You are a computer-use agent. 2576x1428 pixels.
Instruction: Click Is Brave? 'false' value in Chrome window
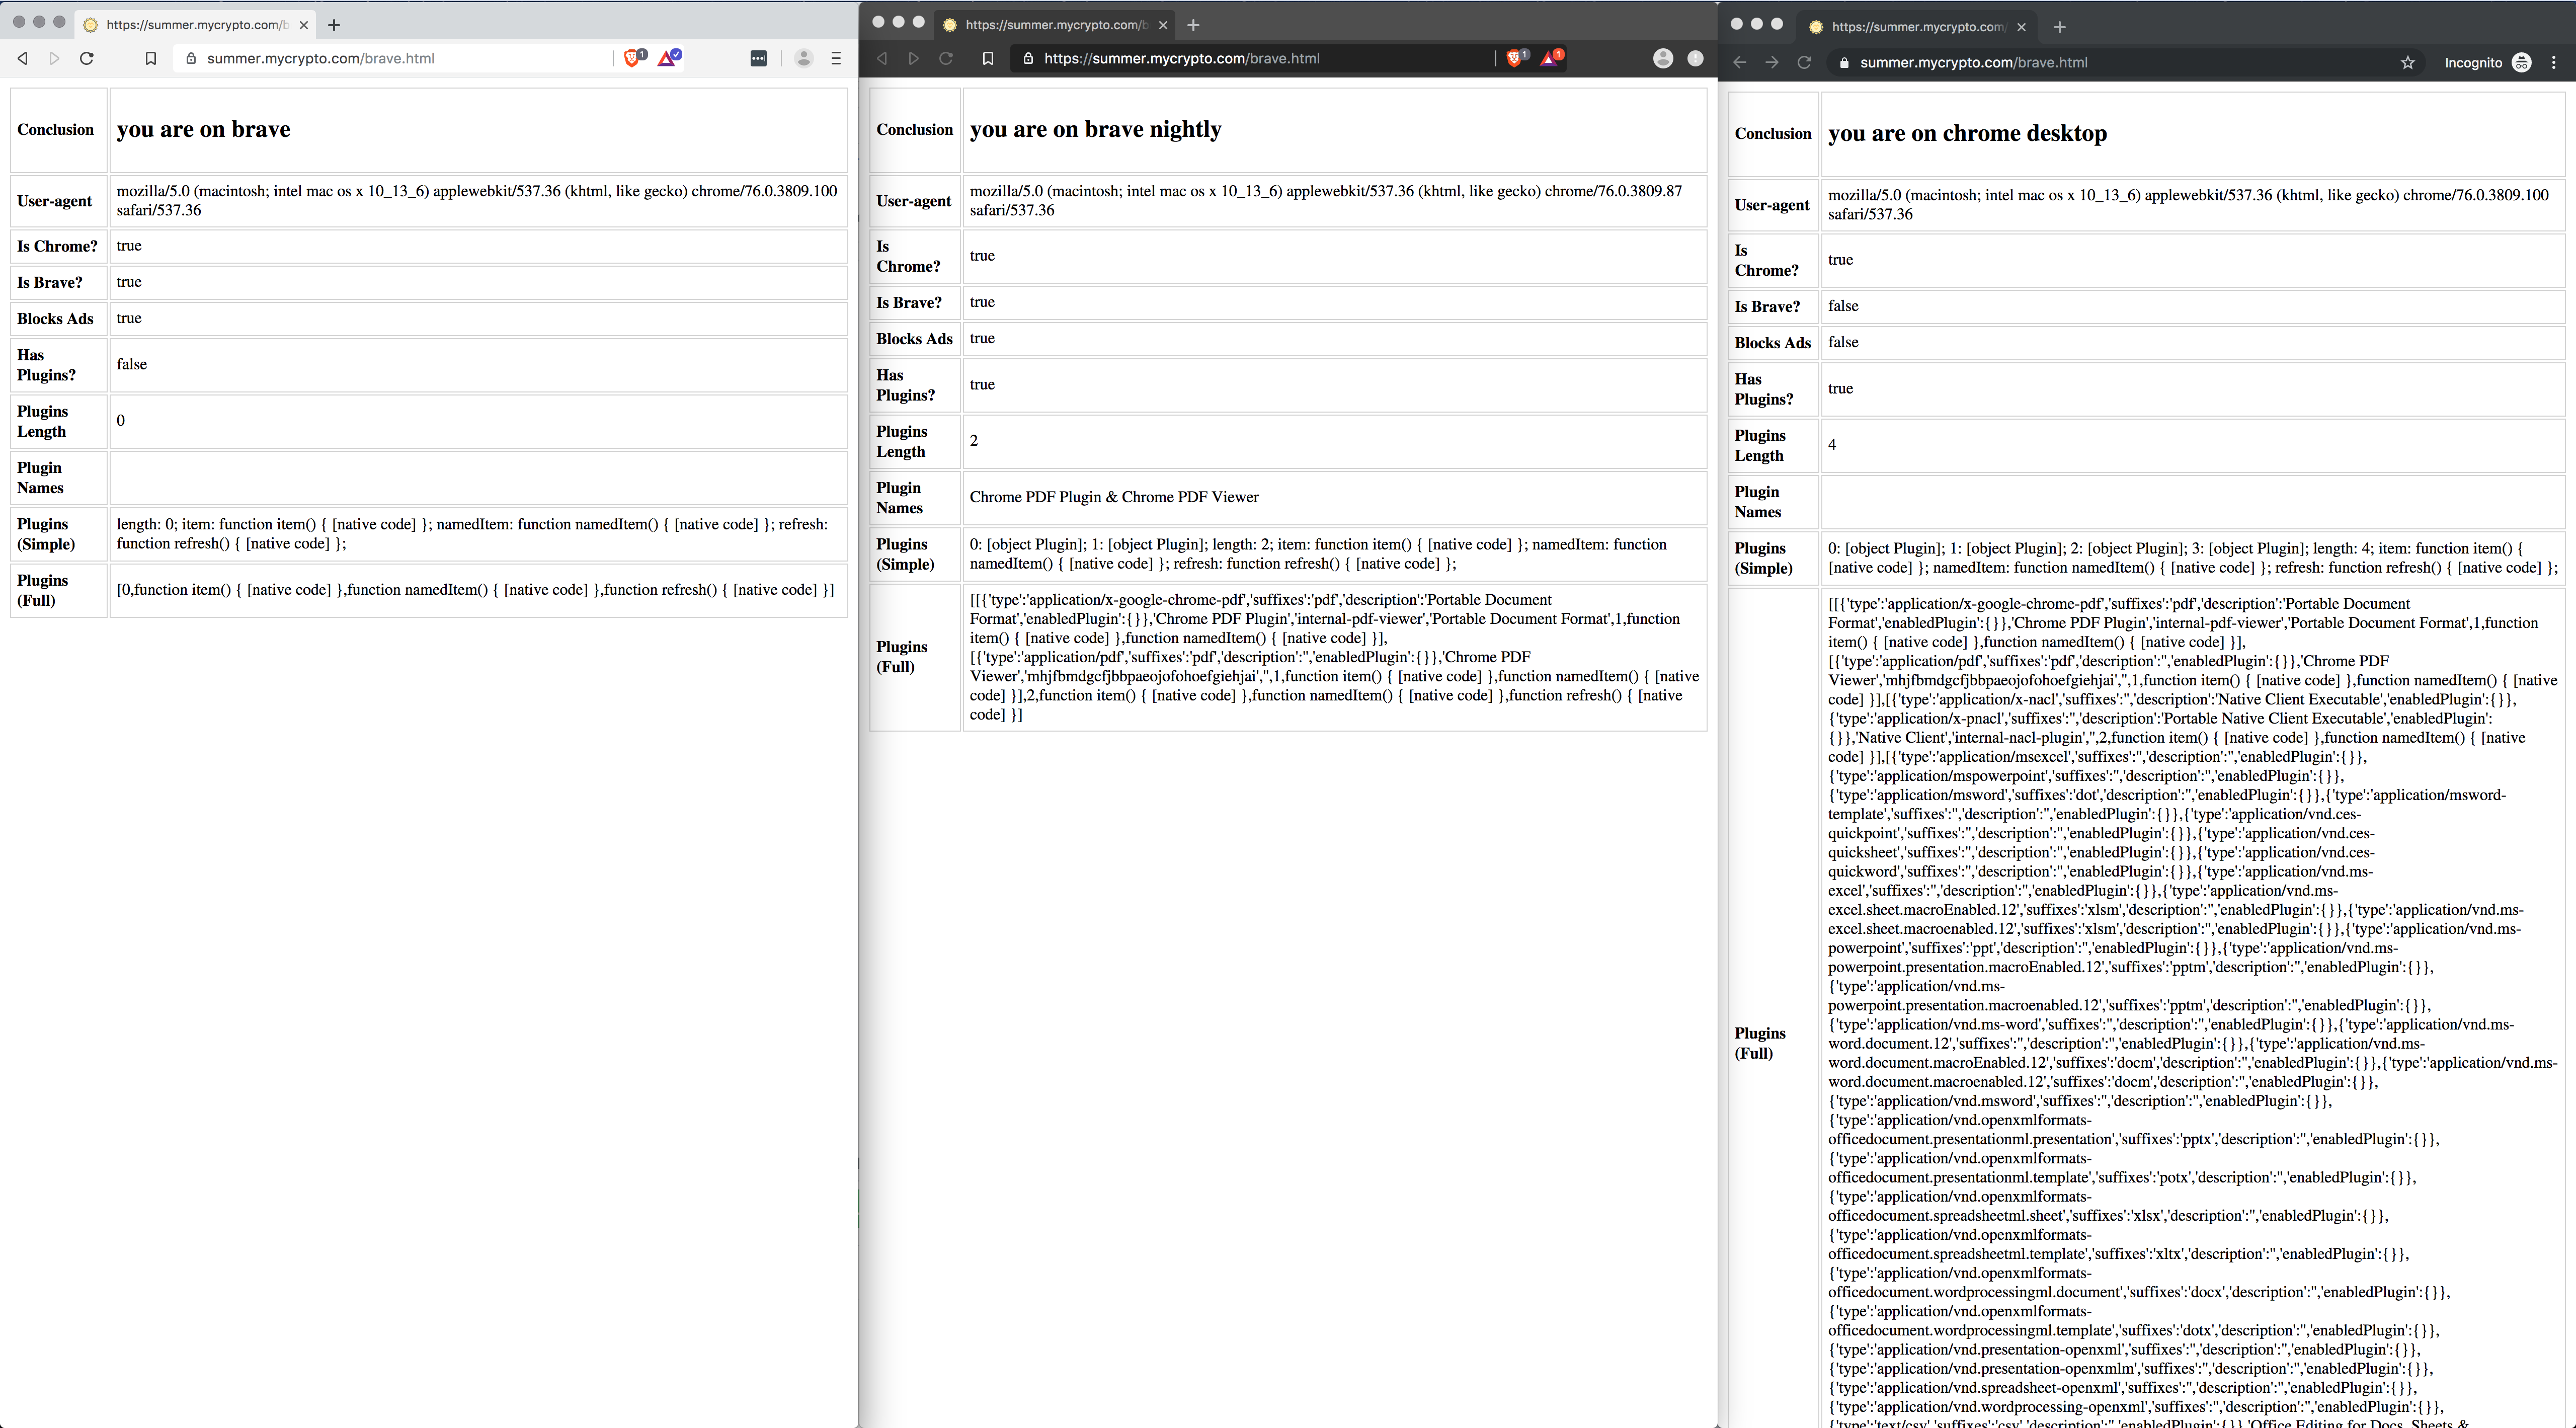[x=1843, y=306]
